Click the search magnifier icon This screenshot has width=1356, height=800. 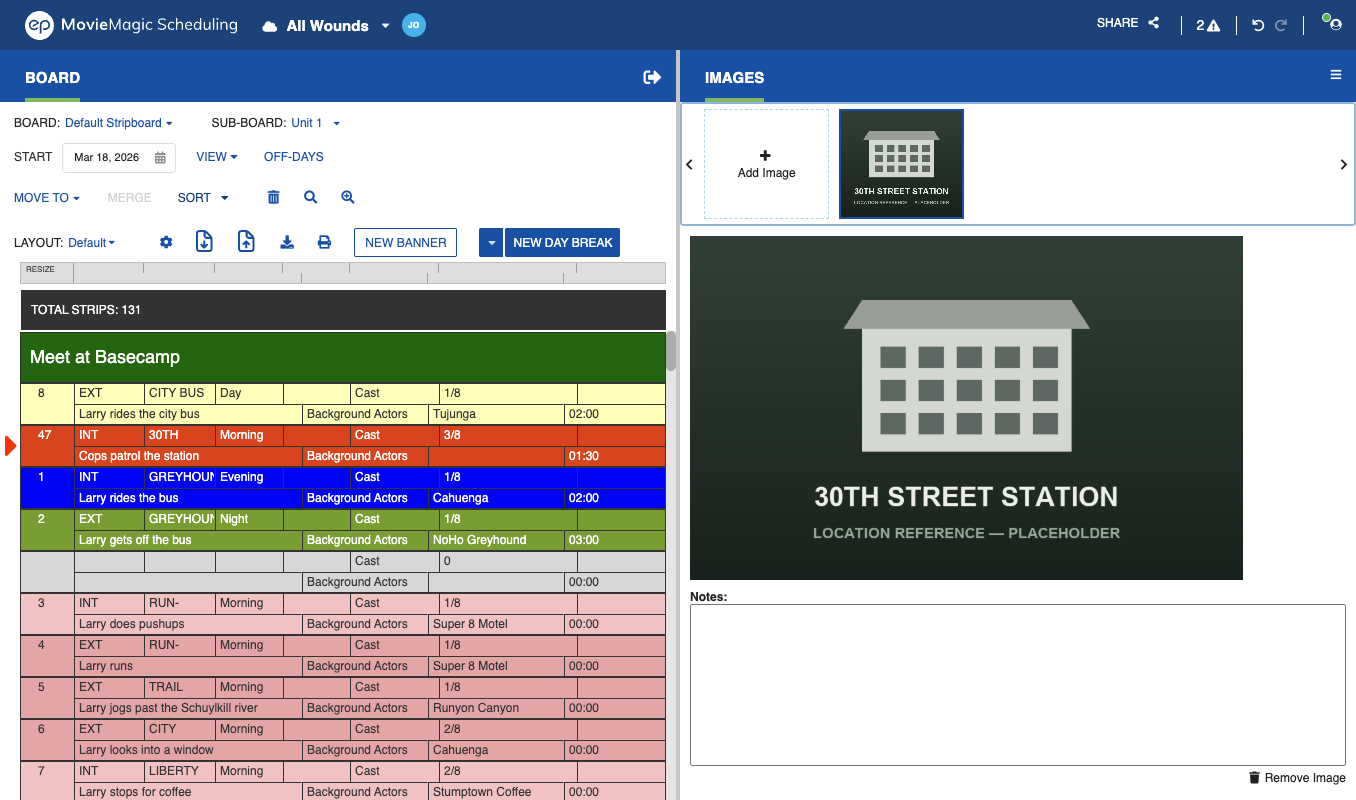pyautogui.click(x=311, y=198)
